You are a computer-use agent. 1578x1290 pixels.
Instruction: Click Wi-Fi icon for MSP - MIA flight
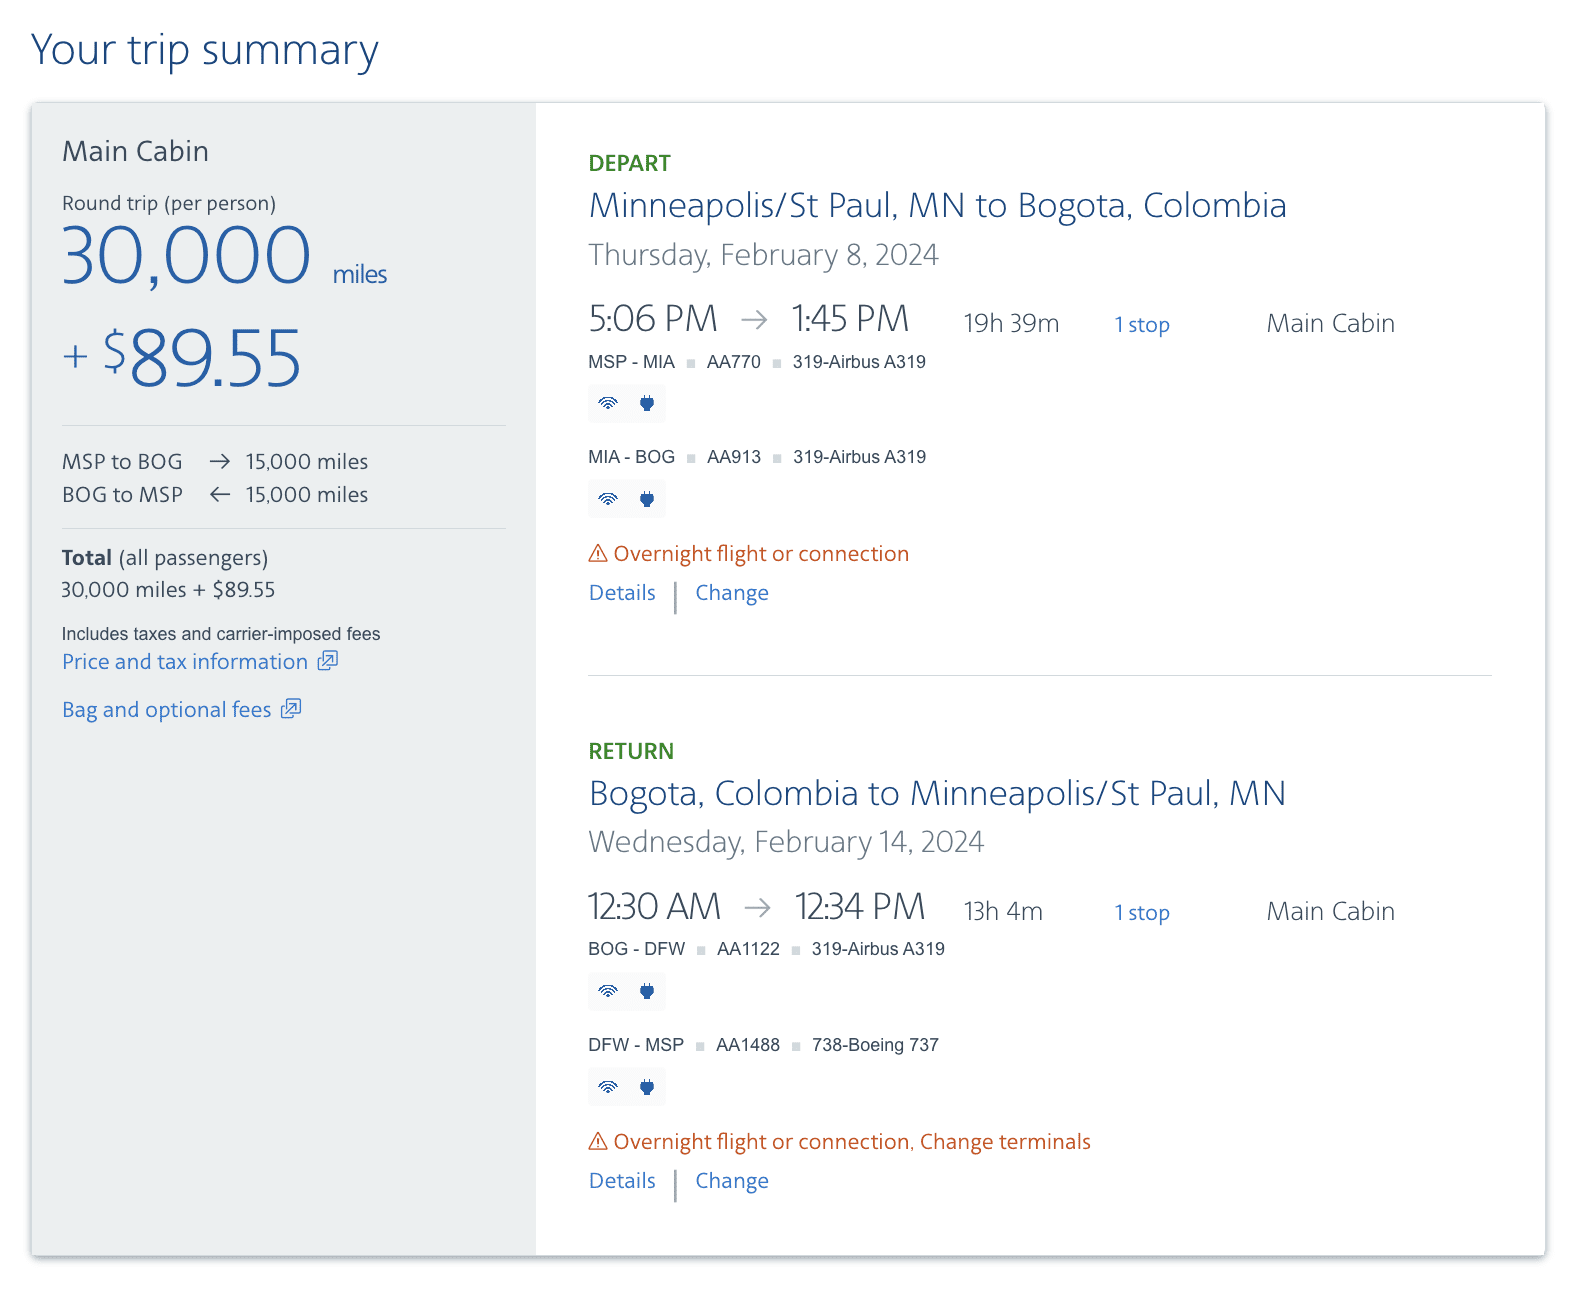point(608,404)
